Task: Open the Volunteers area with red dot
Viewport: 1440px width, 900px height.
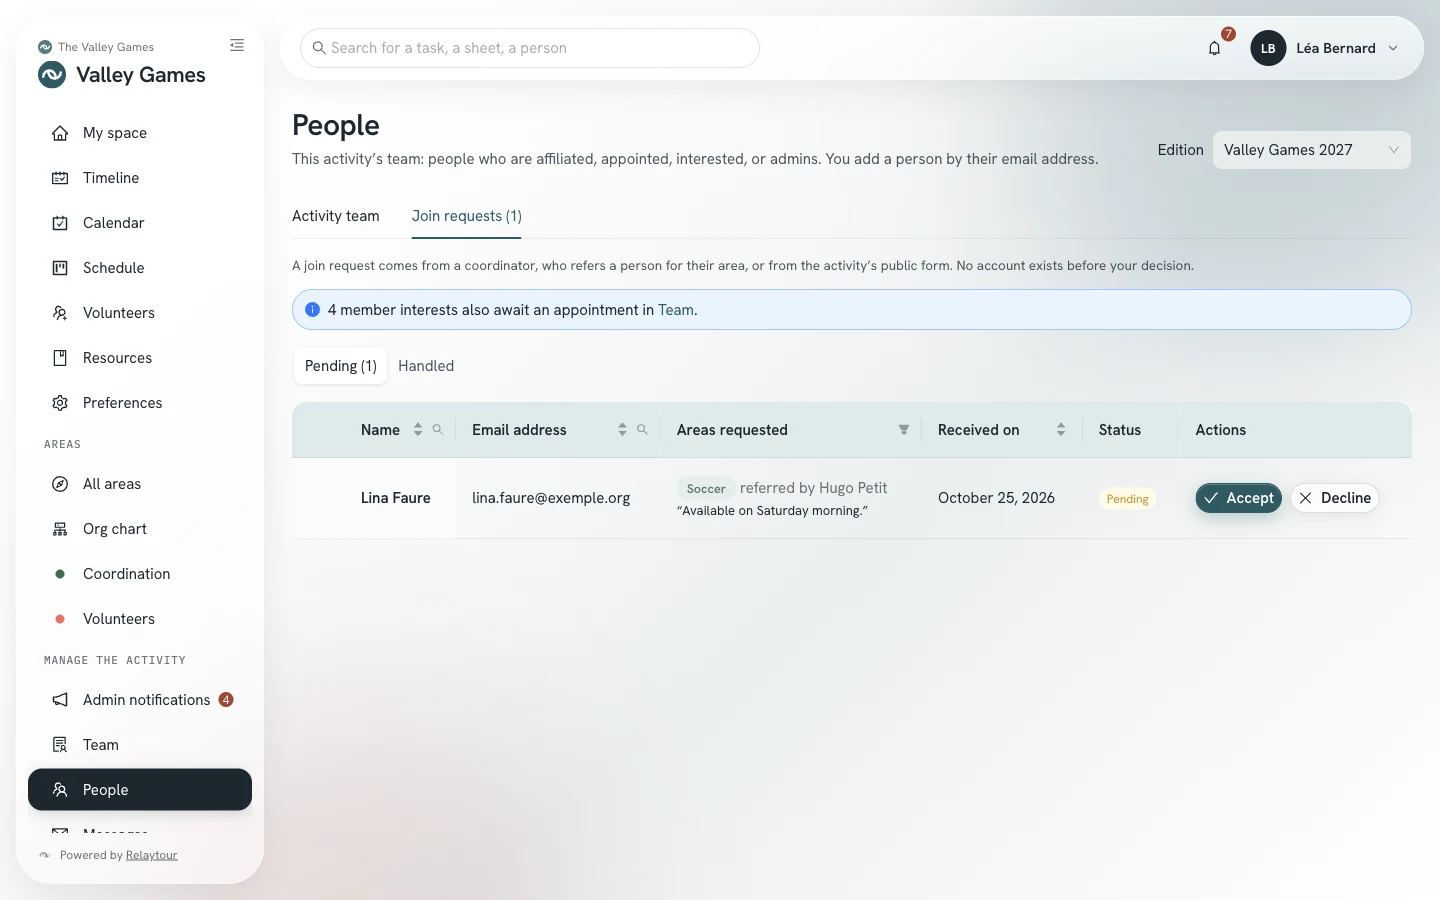Action: pos(140,619)
